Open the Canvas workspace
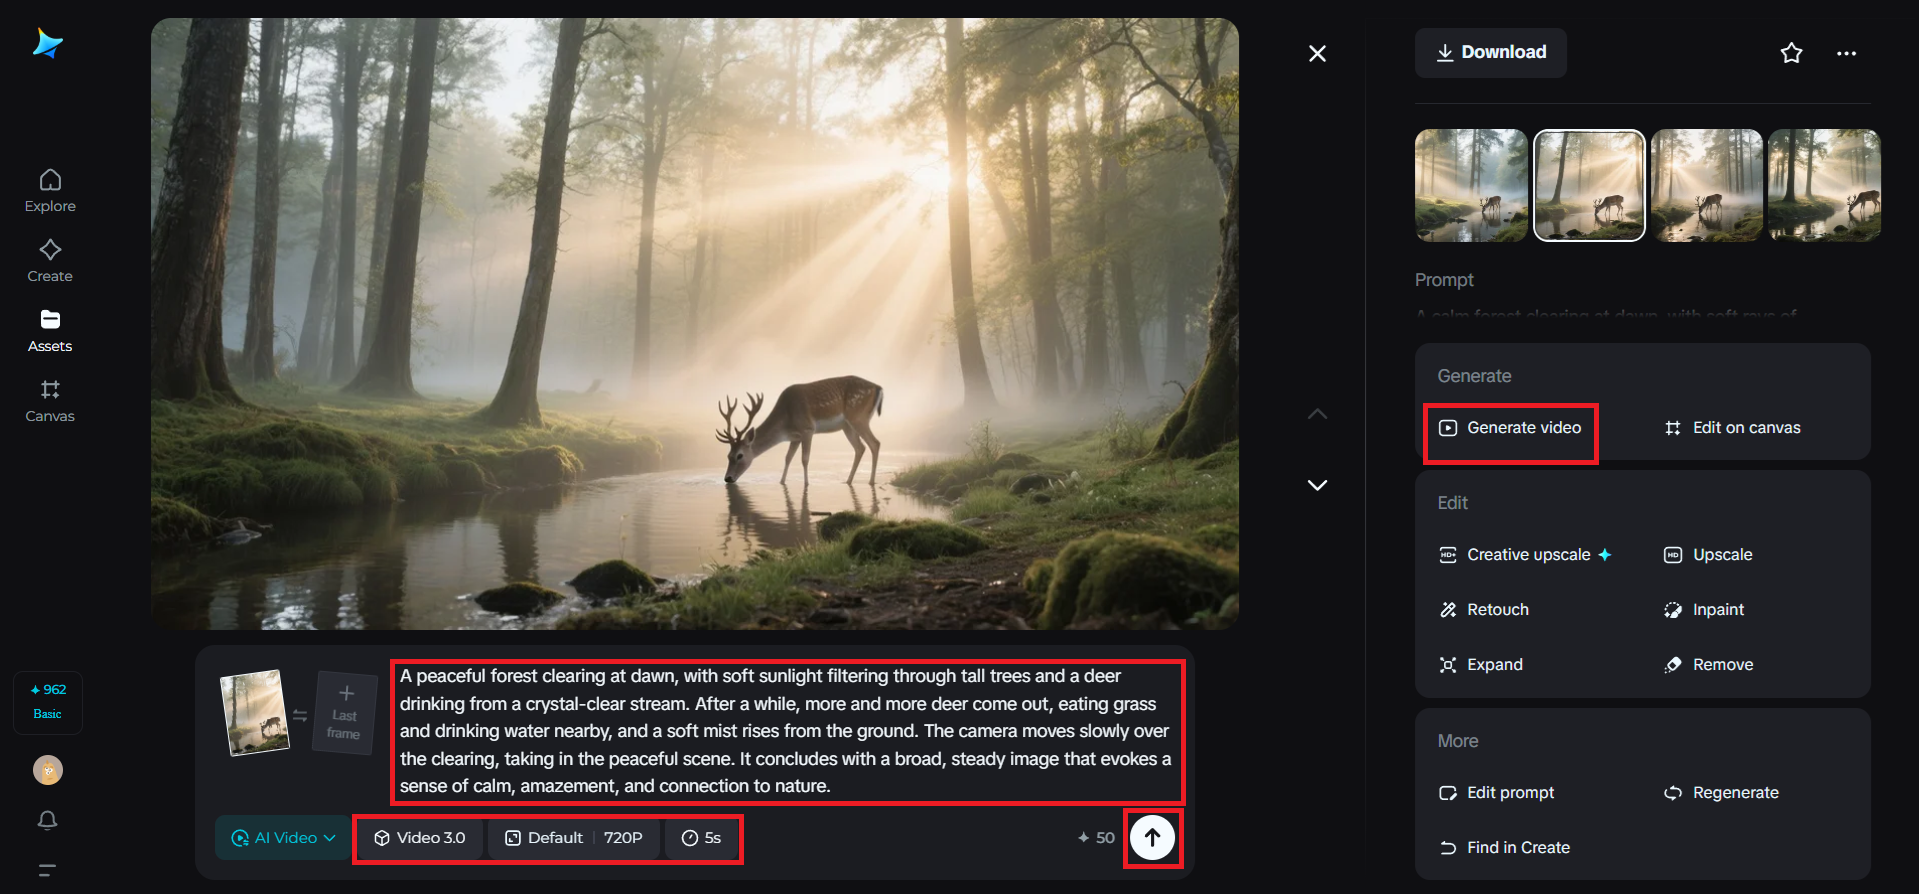The height and width of the screenshot is (894, 1919). coord(50,401)
